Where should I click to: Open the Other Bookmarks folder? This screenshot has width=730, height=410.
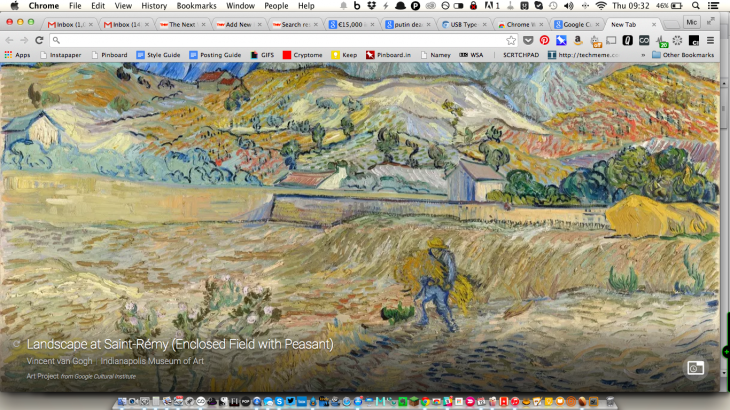682,55
